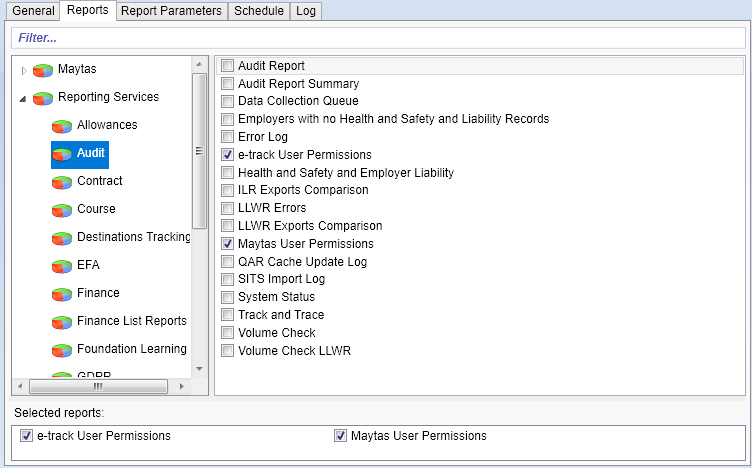Click into the Filter text field
This screenshot has height=468, width=752.
pos(378,38)
